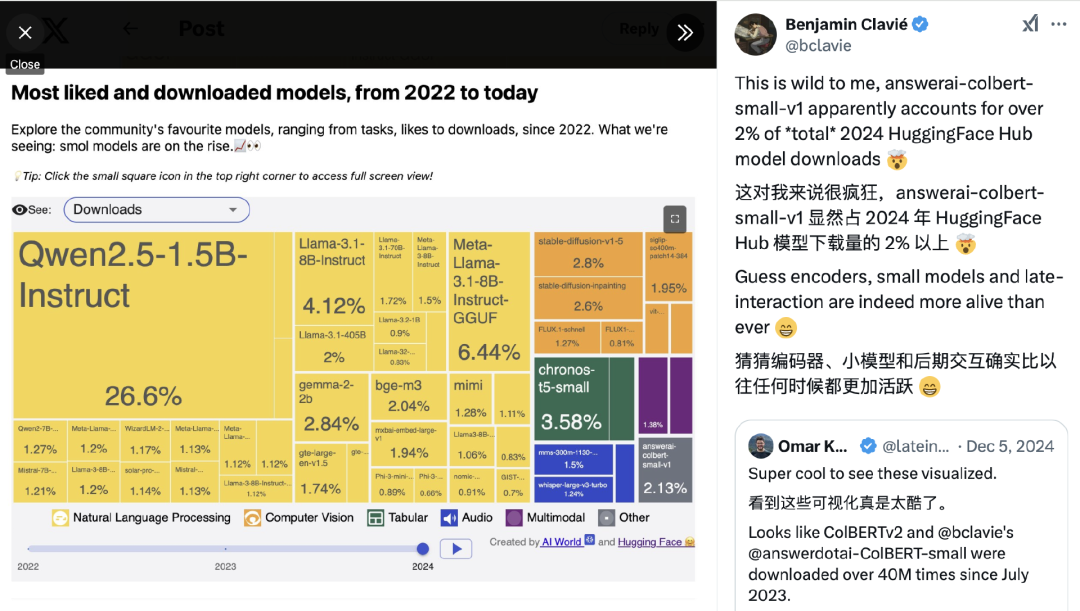Close the image viewer

25,32
